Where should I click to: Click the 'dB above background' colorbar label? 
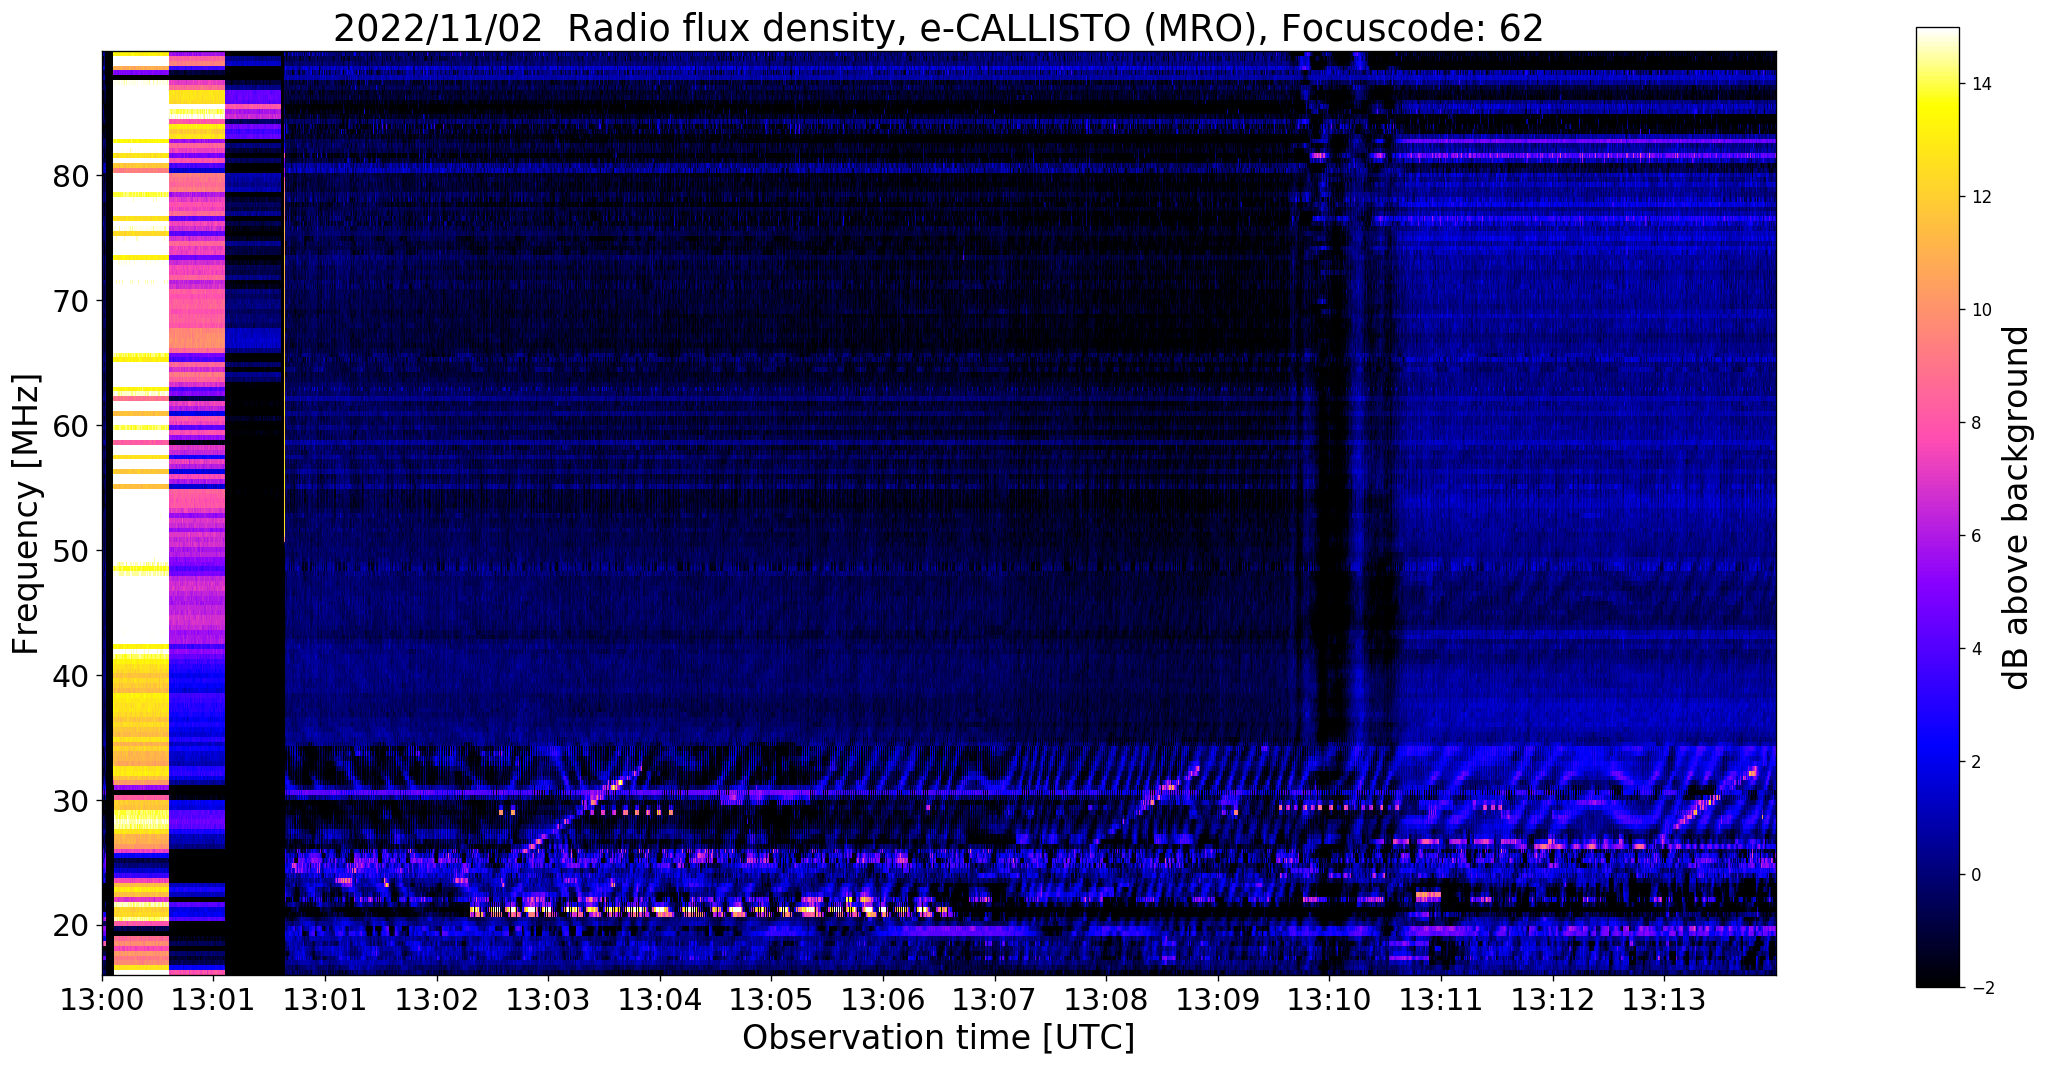coord(2017,508)
